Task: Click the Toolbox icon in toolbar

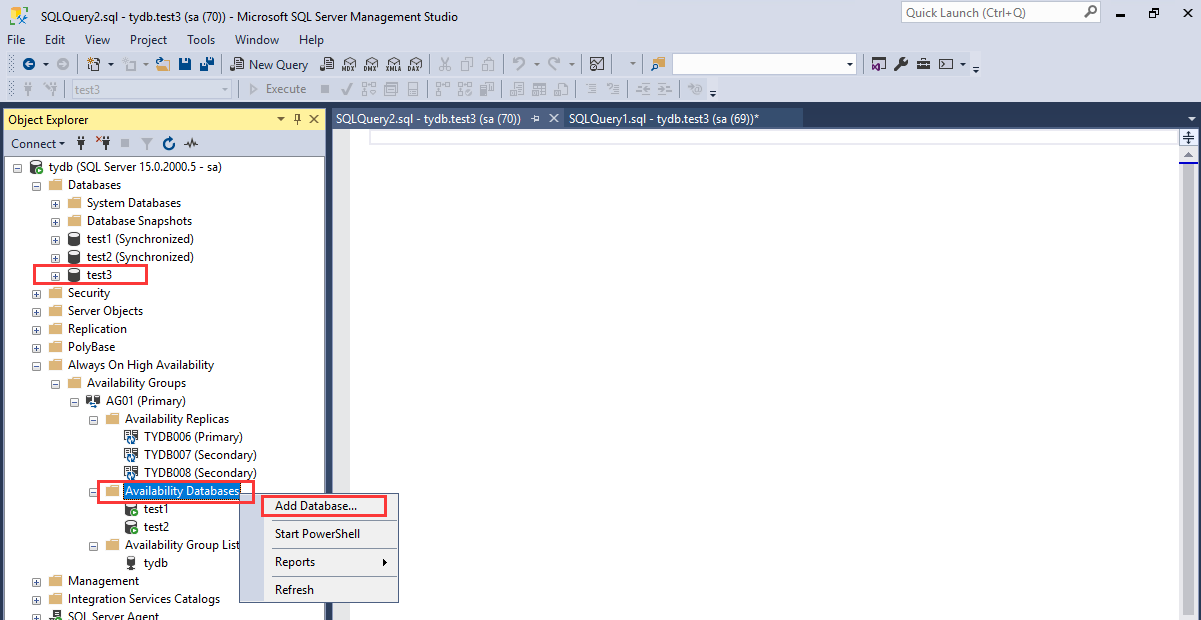Action: [921, 64]
